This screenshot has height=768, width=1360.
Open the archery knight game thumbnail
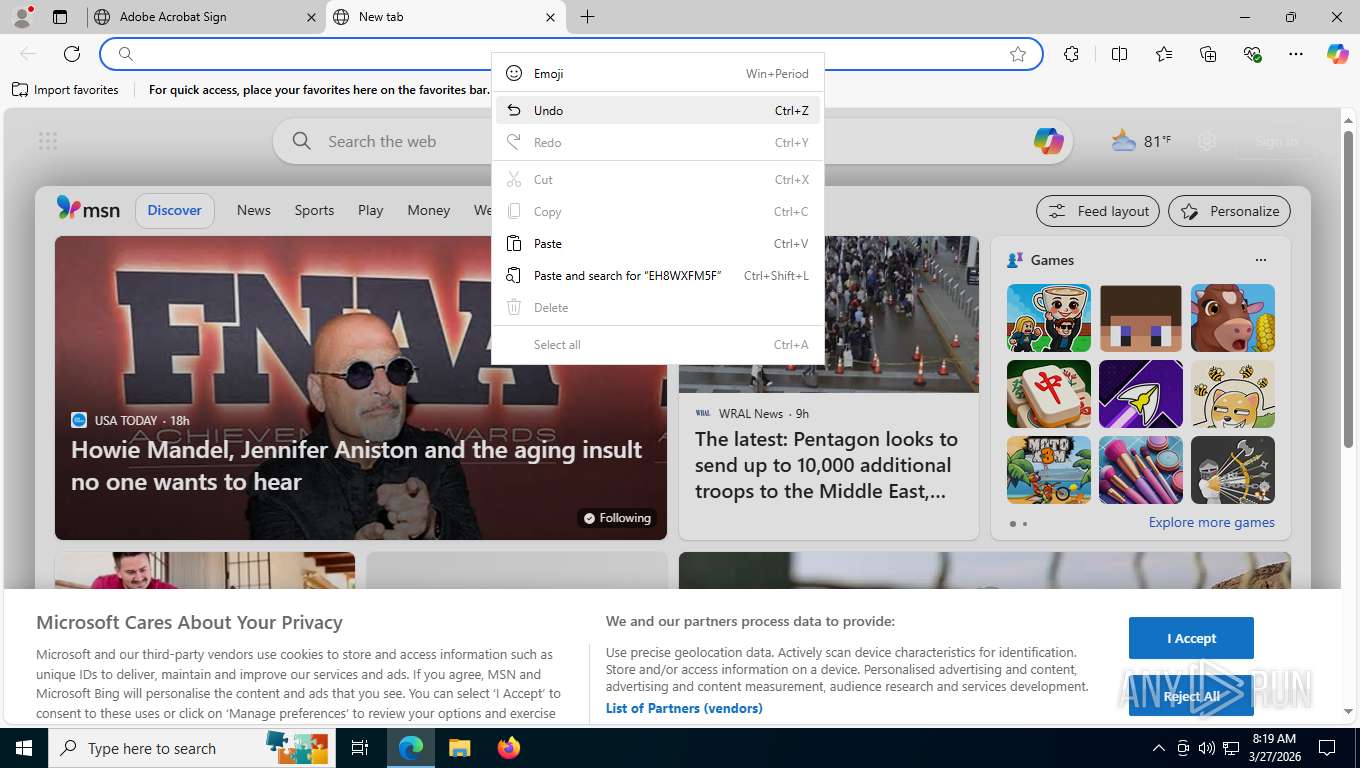click(x=1233, y=470)
